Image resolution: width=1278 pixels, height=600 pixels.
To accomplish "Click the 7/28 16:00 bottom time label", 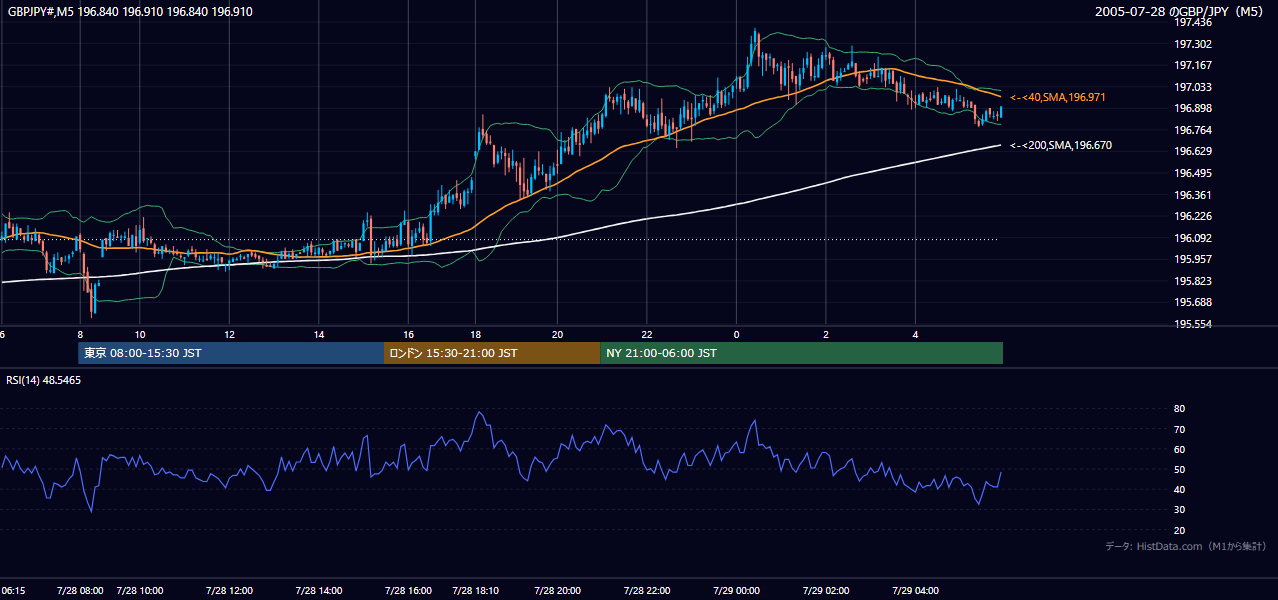I will [408, 591].
